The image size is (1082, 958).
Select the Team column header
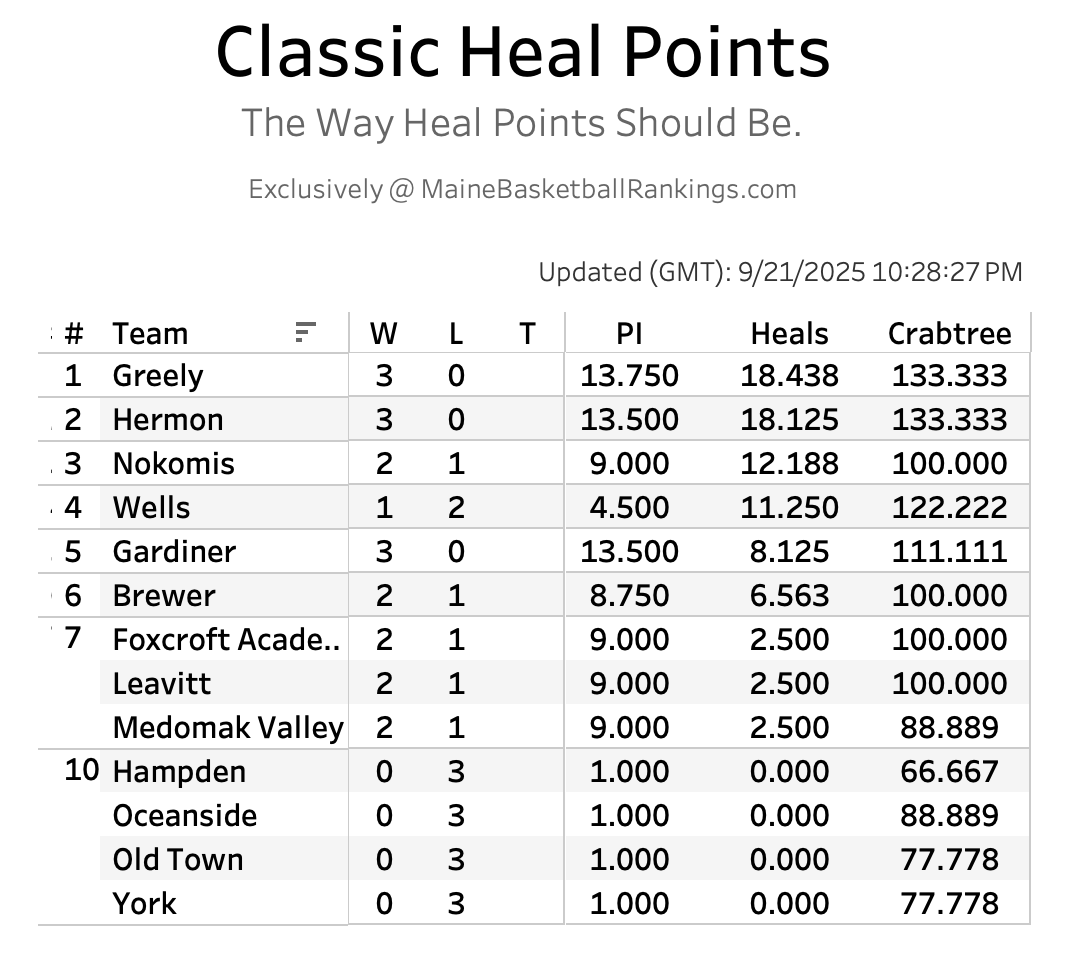tap(150, 333)
